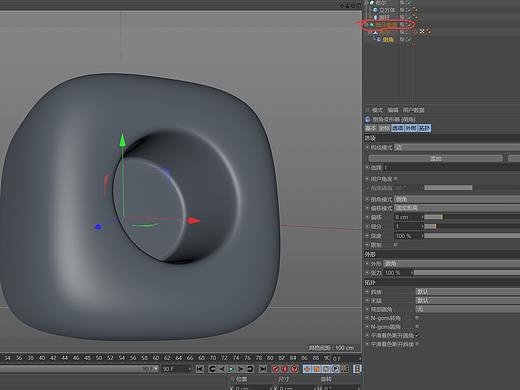Open the timeline layout icon after PLA

pos(357,369)
